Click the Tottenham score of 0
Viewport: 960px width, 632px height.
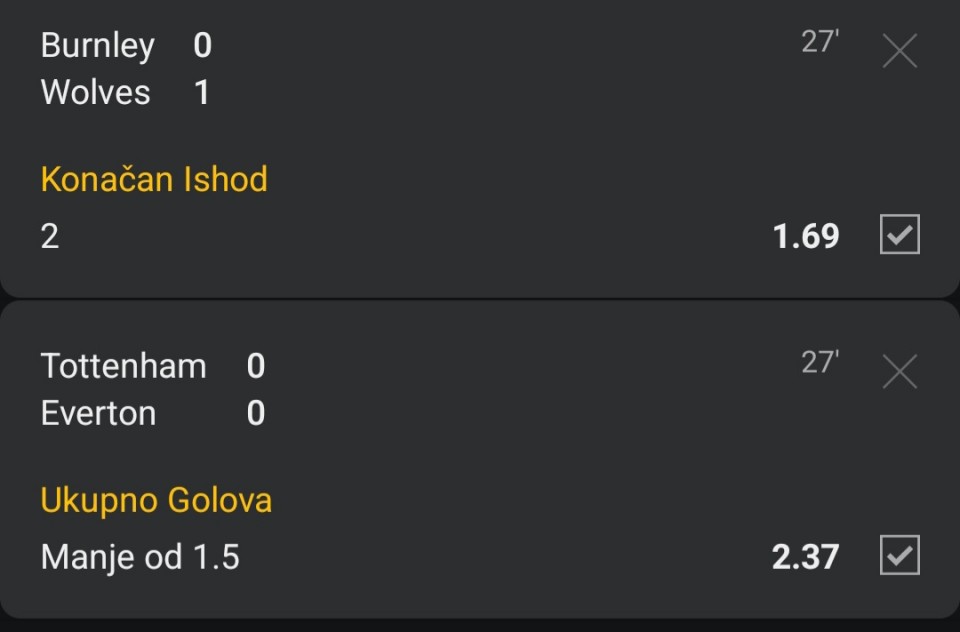pyautogui.click(x=256, y=366)
